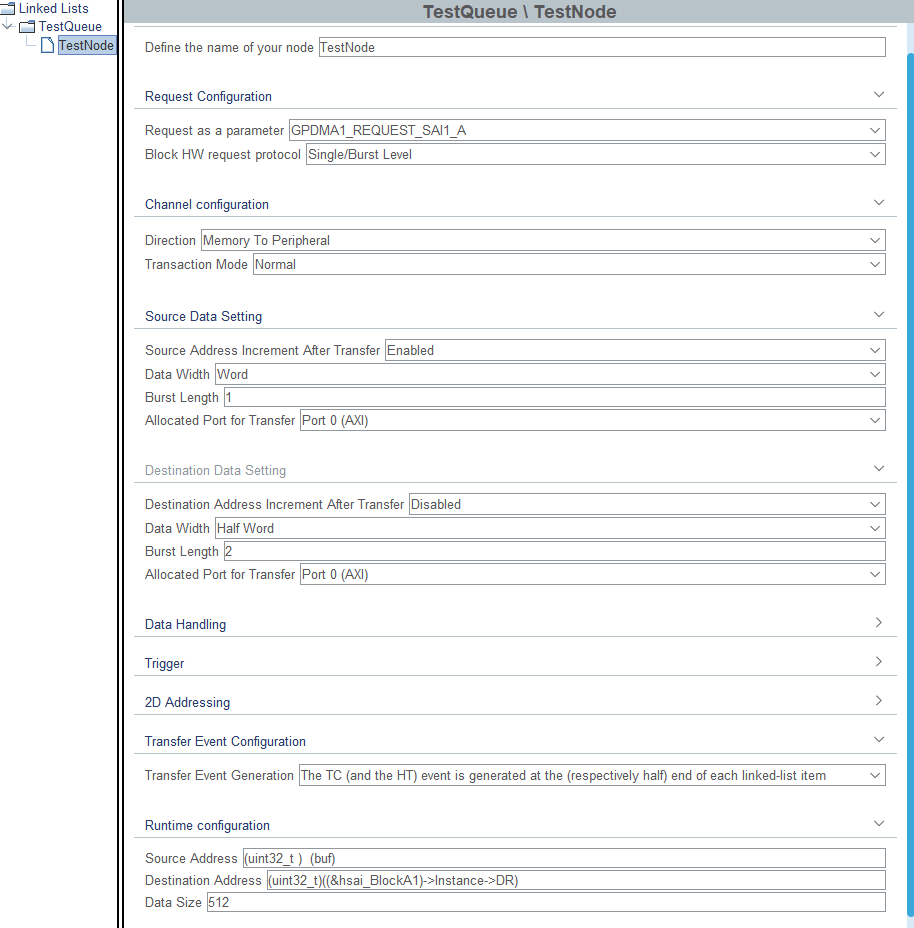
Task: Open the Transaction Mode dropdown
Action: pos(569,265)
